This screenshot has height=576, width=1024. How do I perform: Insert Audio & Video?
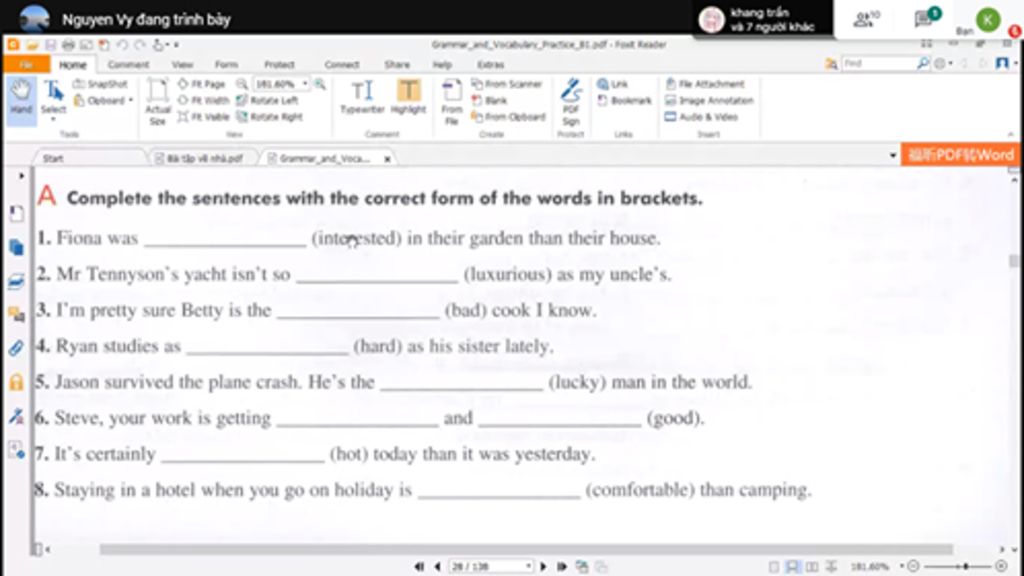point(701,117)
